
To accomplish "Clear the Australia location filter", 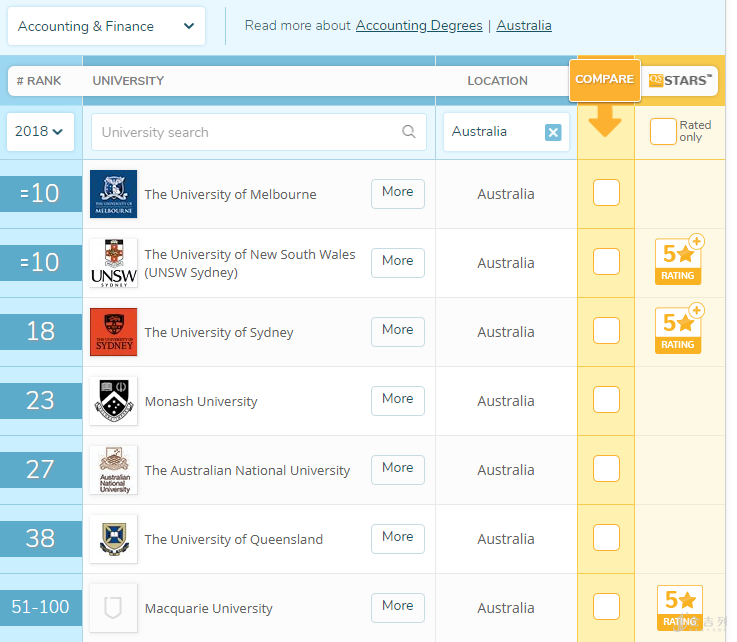I will pyautogui.click(x=553, y=132).
